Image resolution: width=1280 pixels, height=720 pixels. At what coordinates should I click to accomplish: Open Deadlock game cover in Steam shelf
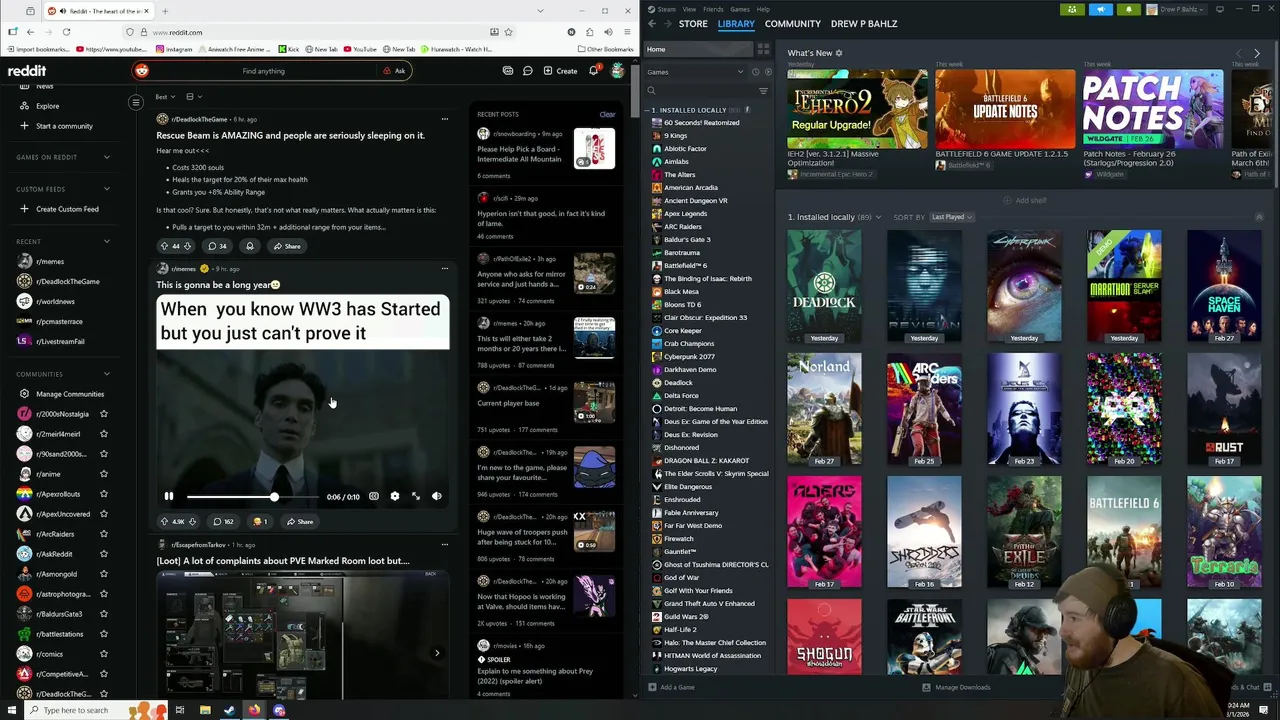(x=824, y=286)
